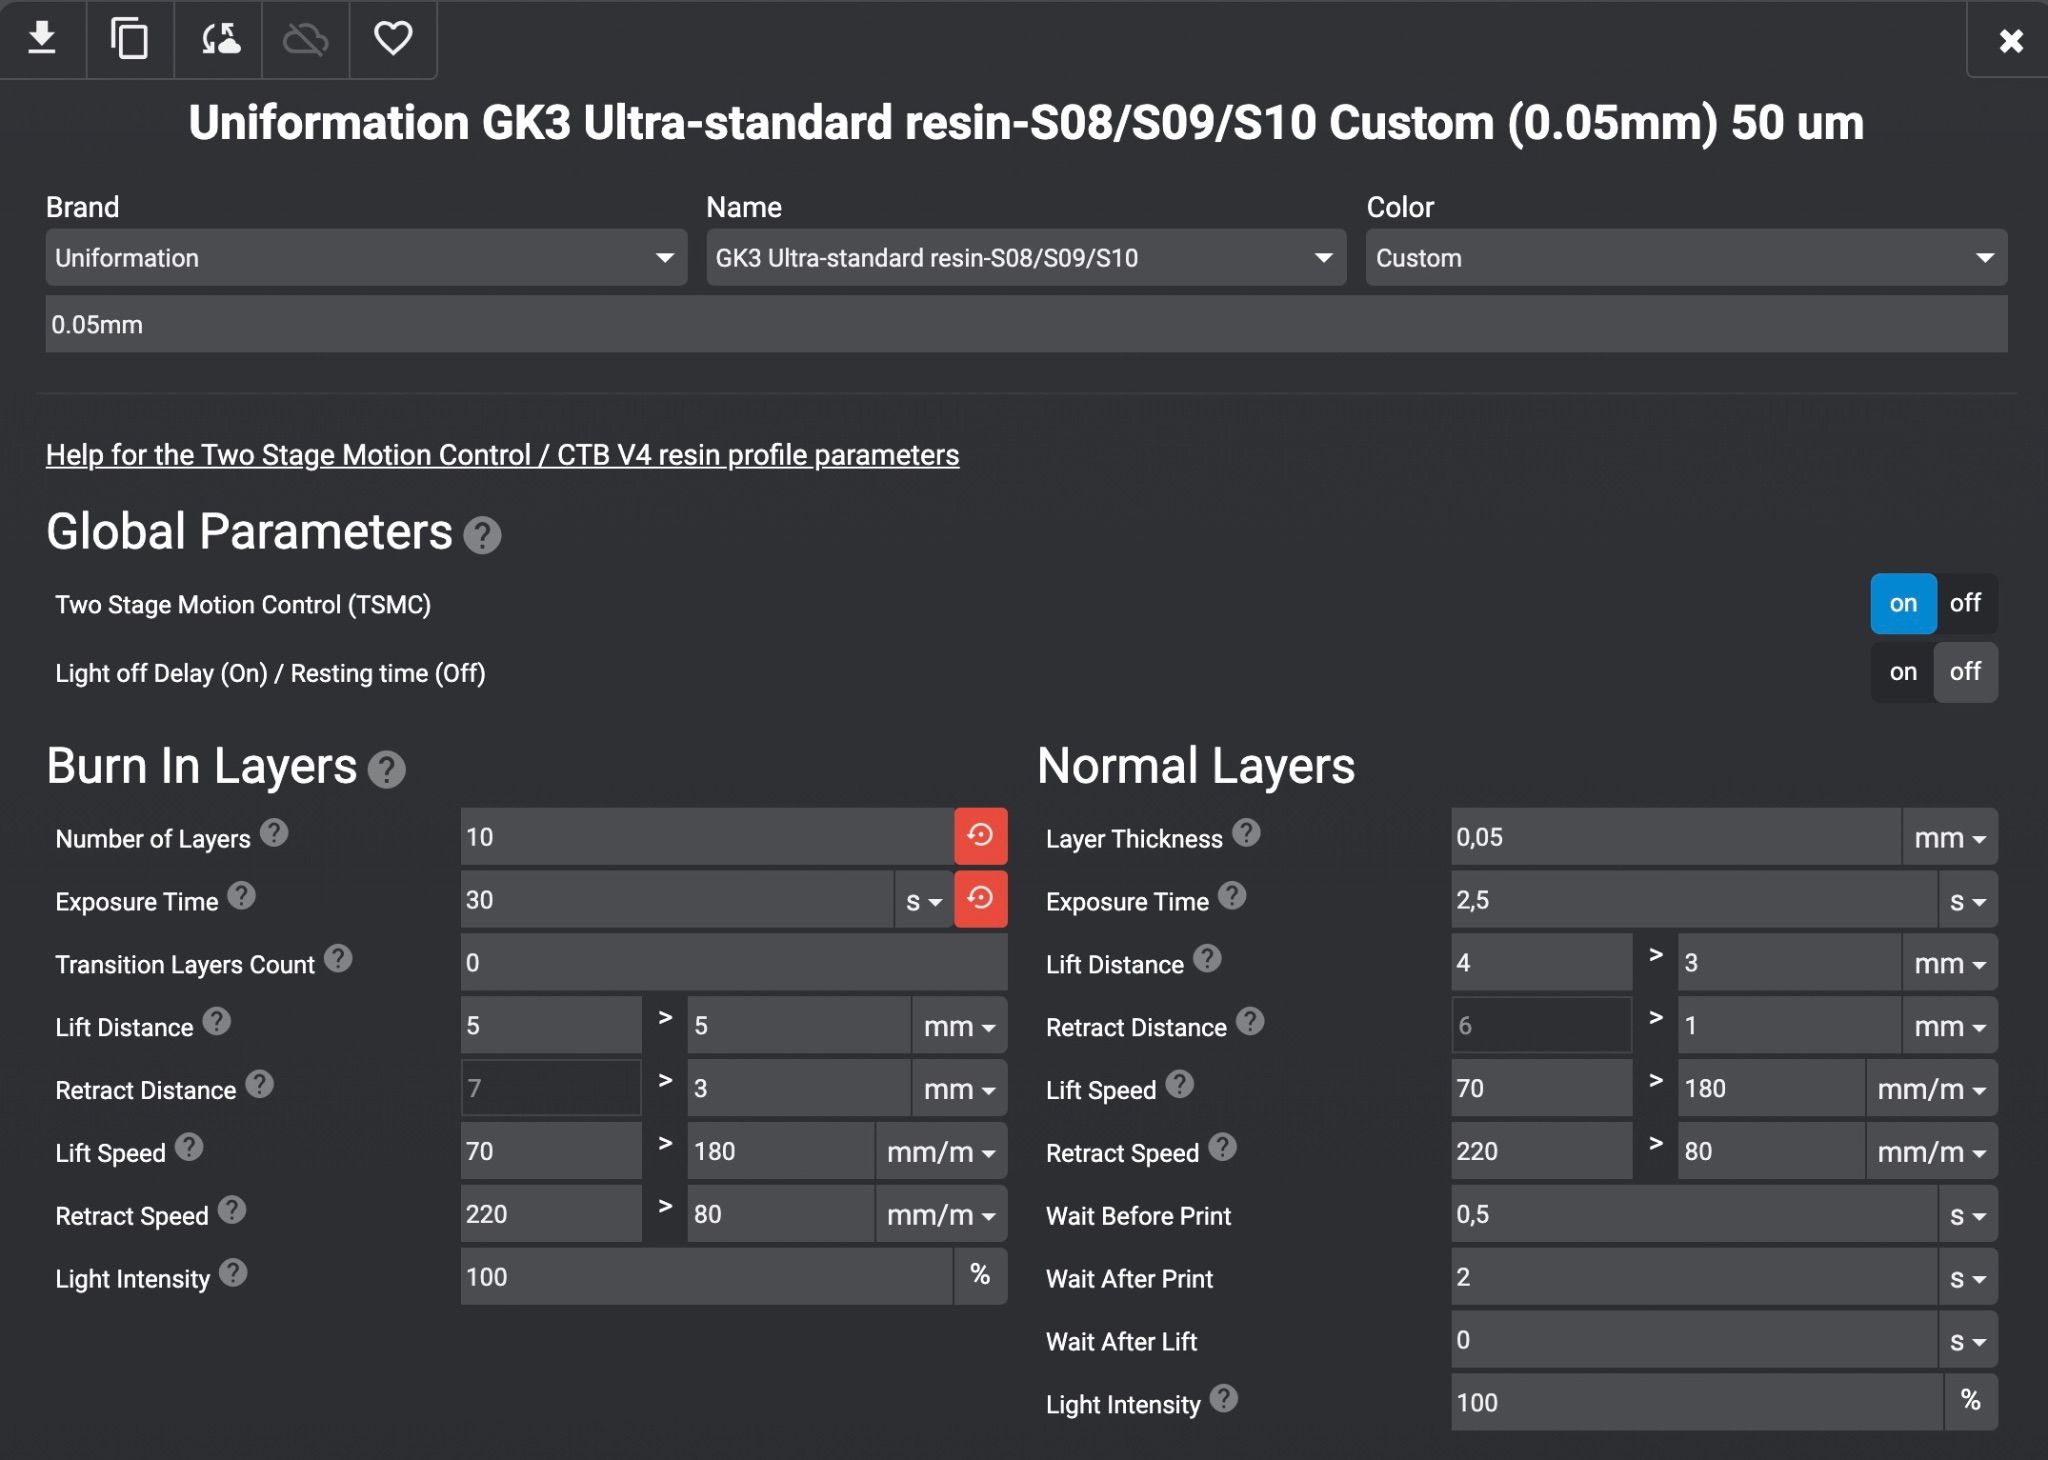Click the download profile icon
The width and height of the screenshot is (2048, 1460).
click(x=42, y=39)
